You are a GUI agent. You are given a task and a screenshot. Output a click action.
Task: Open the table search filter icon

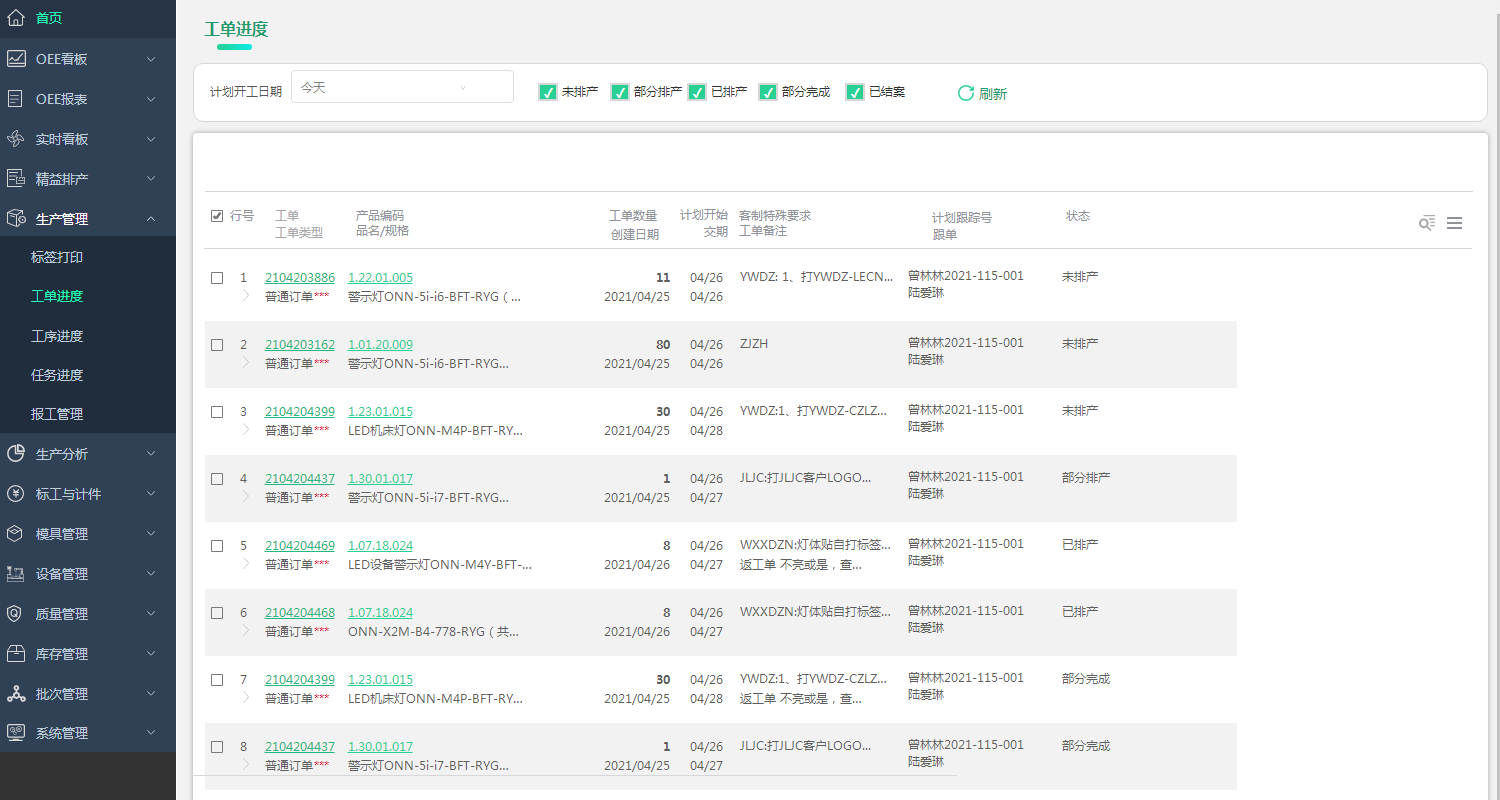pyautogui.click(x=1427, y=223)
